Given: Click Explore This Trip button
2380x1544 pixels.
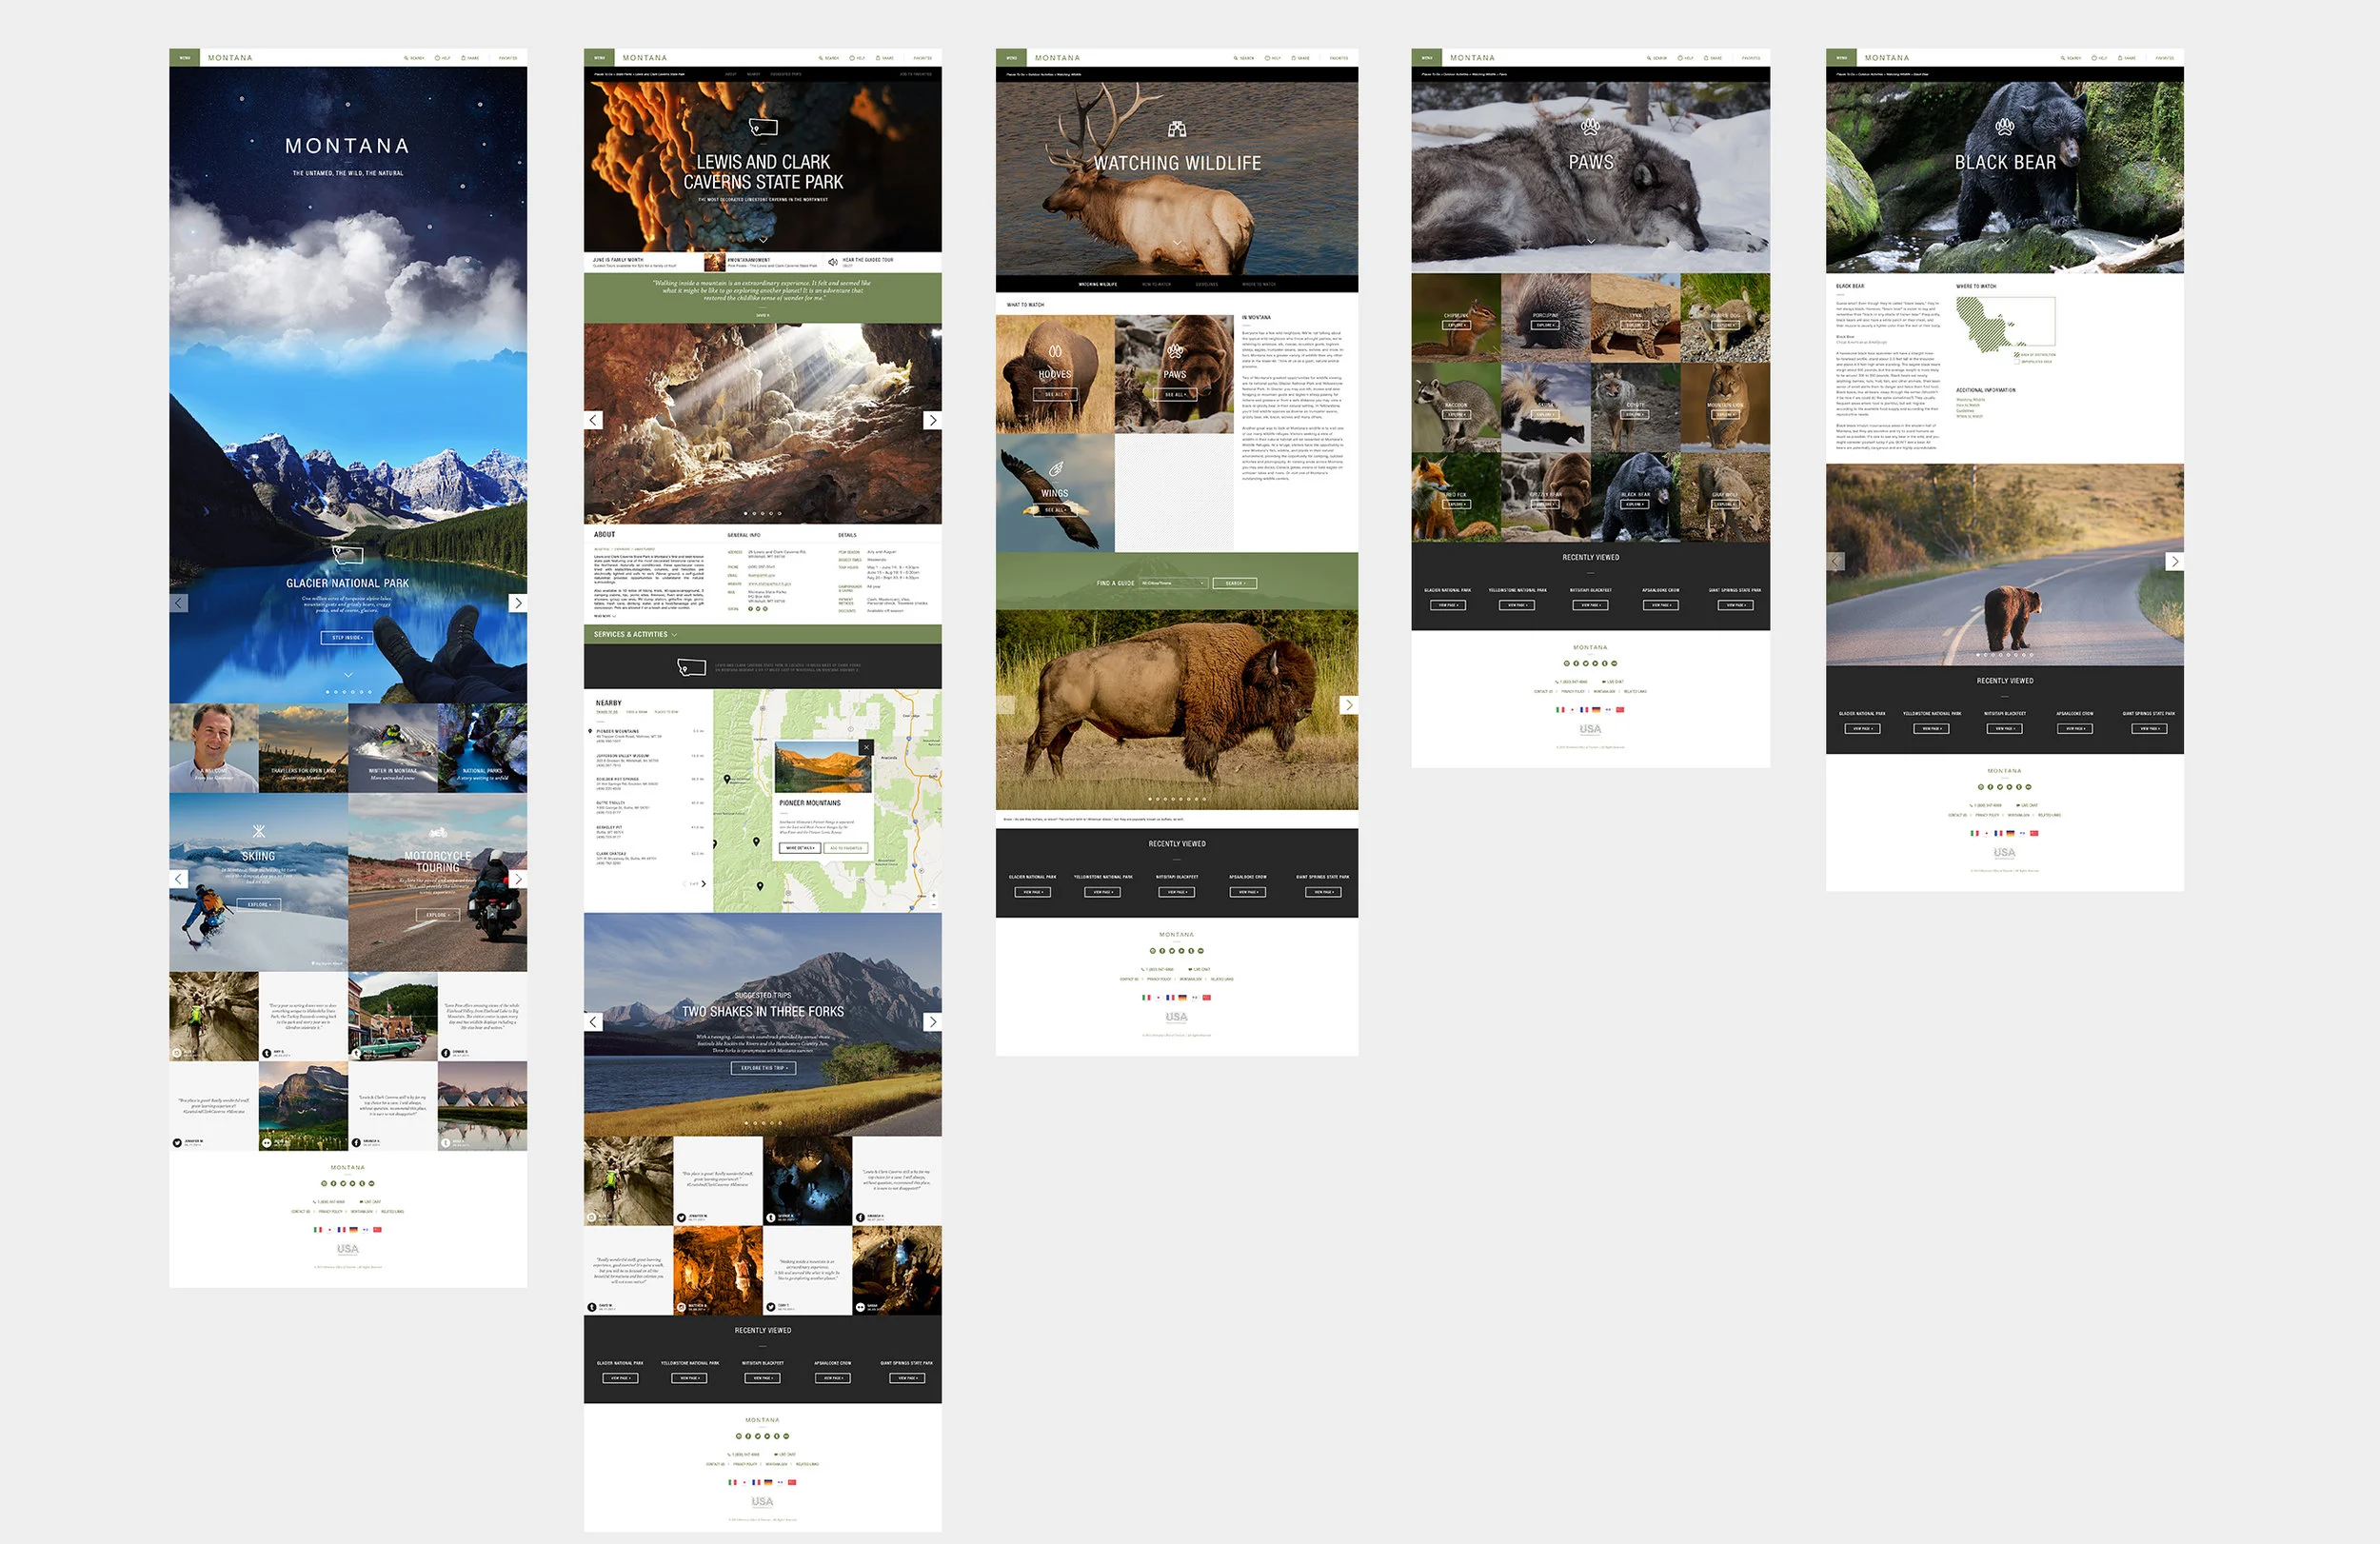Looking at the screenshot, I should [763, 1068].
